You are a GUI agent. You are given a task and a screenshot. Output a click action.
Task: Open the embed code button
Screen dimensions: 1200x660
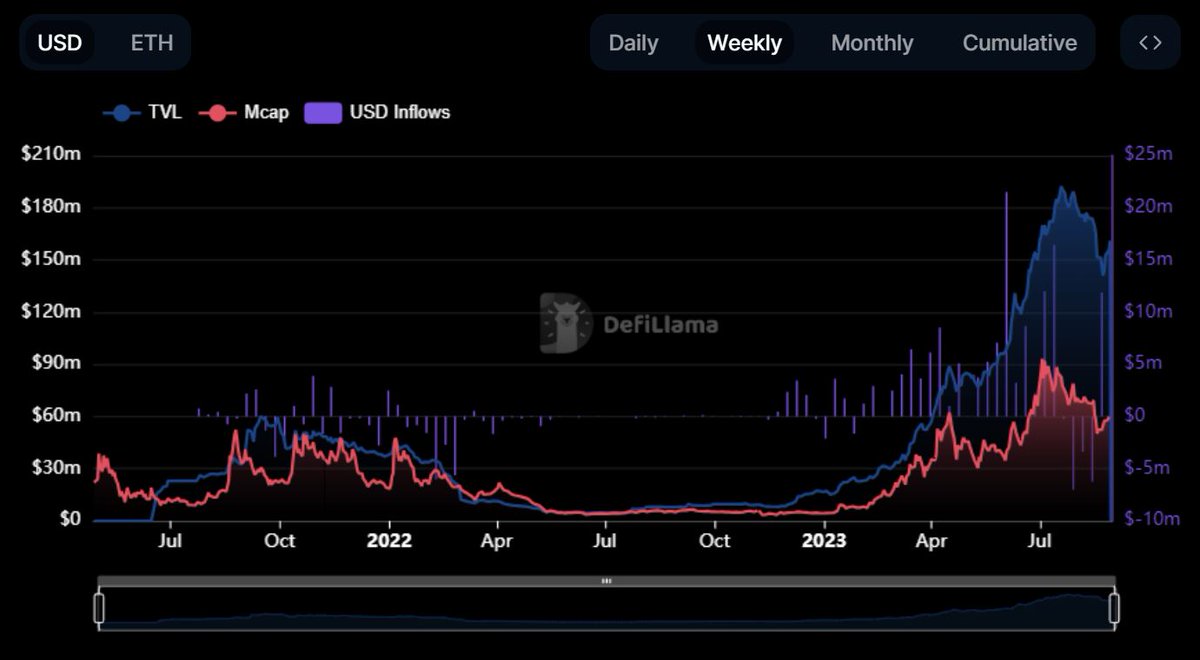1151,42
